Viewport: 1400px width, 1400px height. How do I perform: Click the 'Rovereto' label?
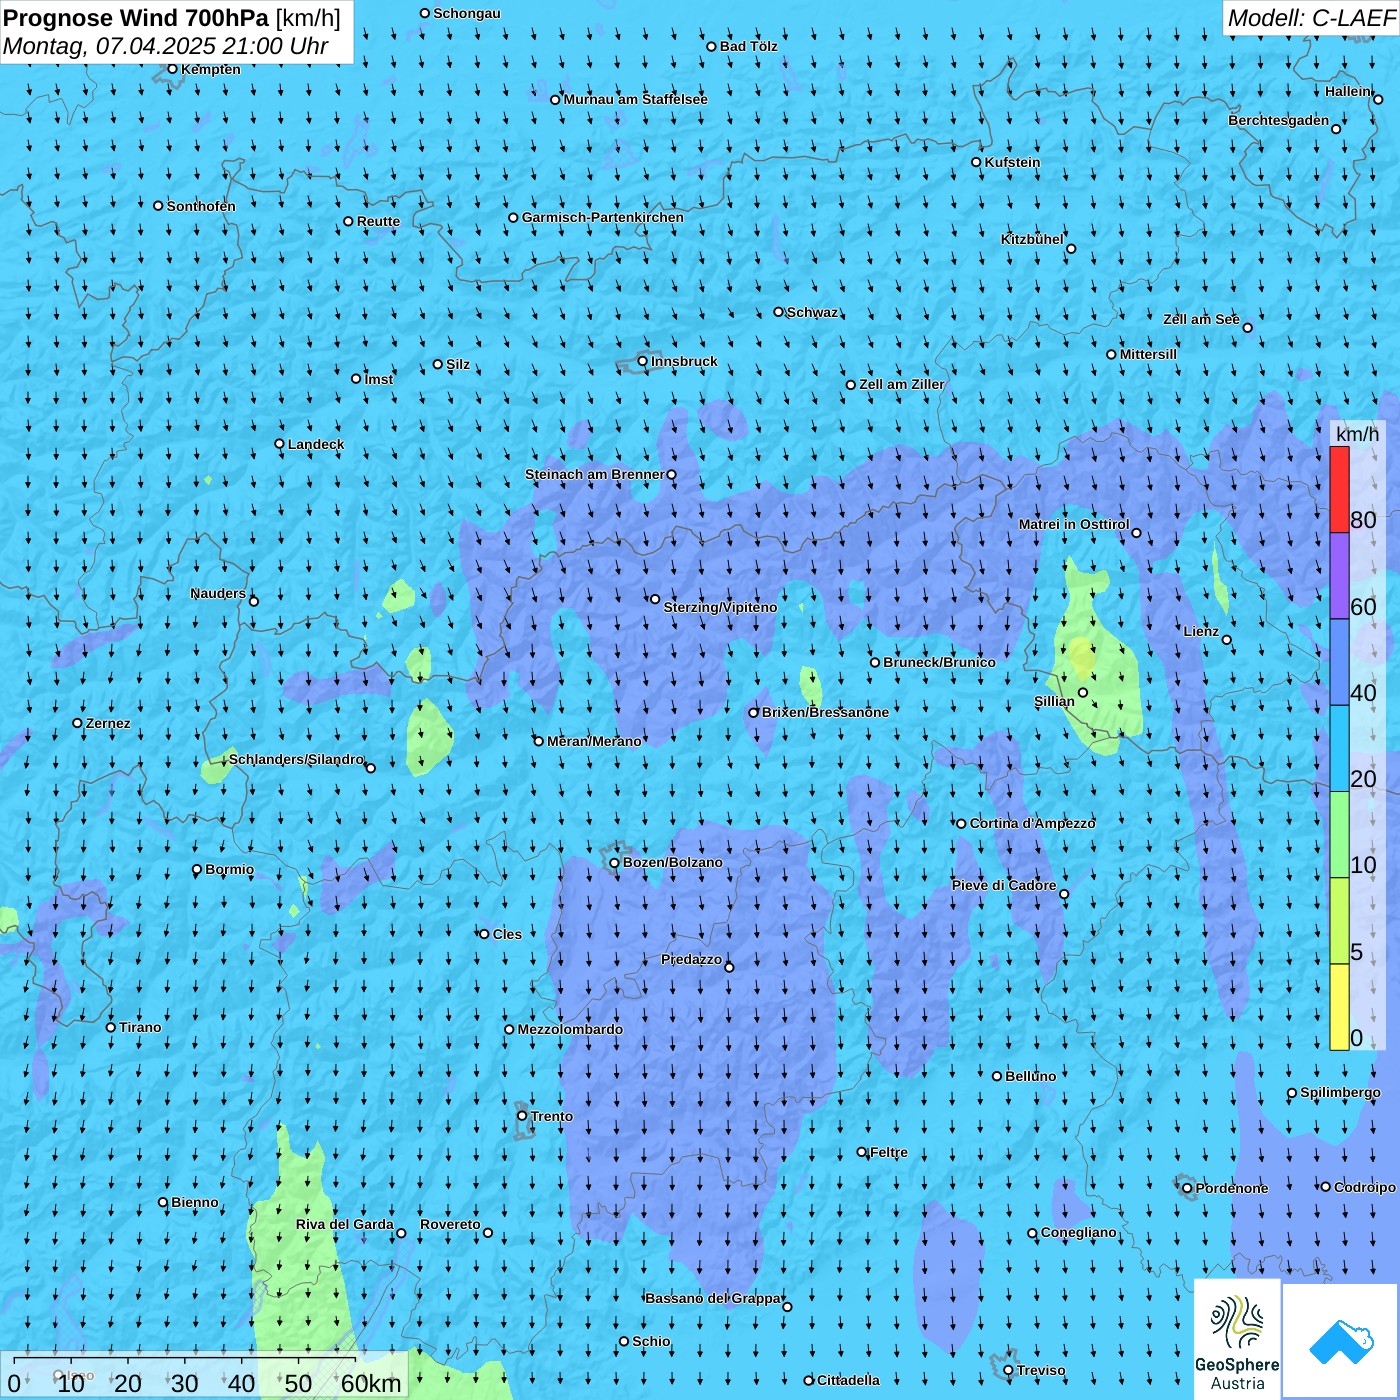[x=450, y=1224]
